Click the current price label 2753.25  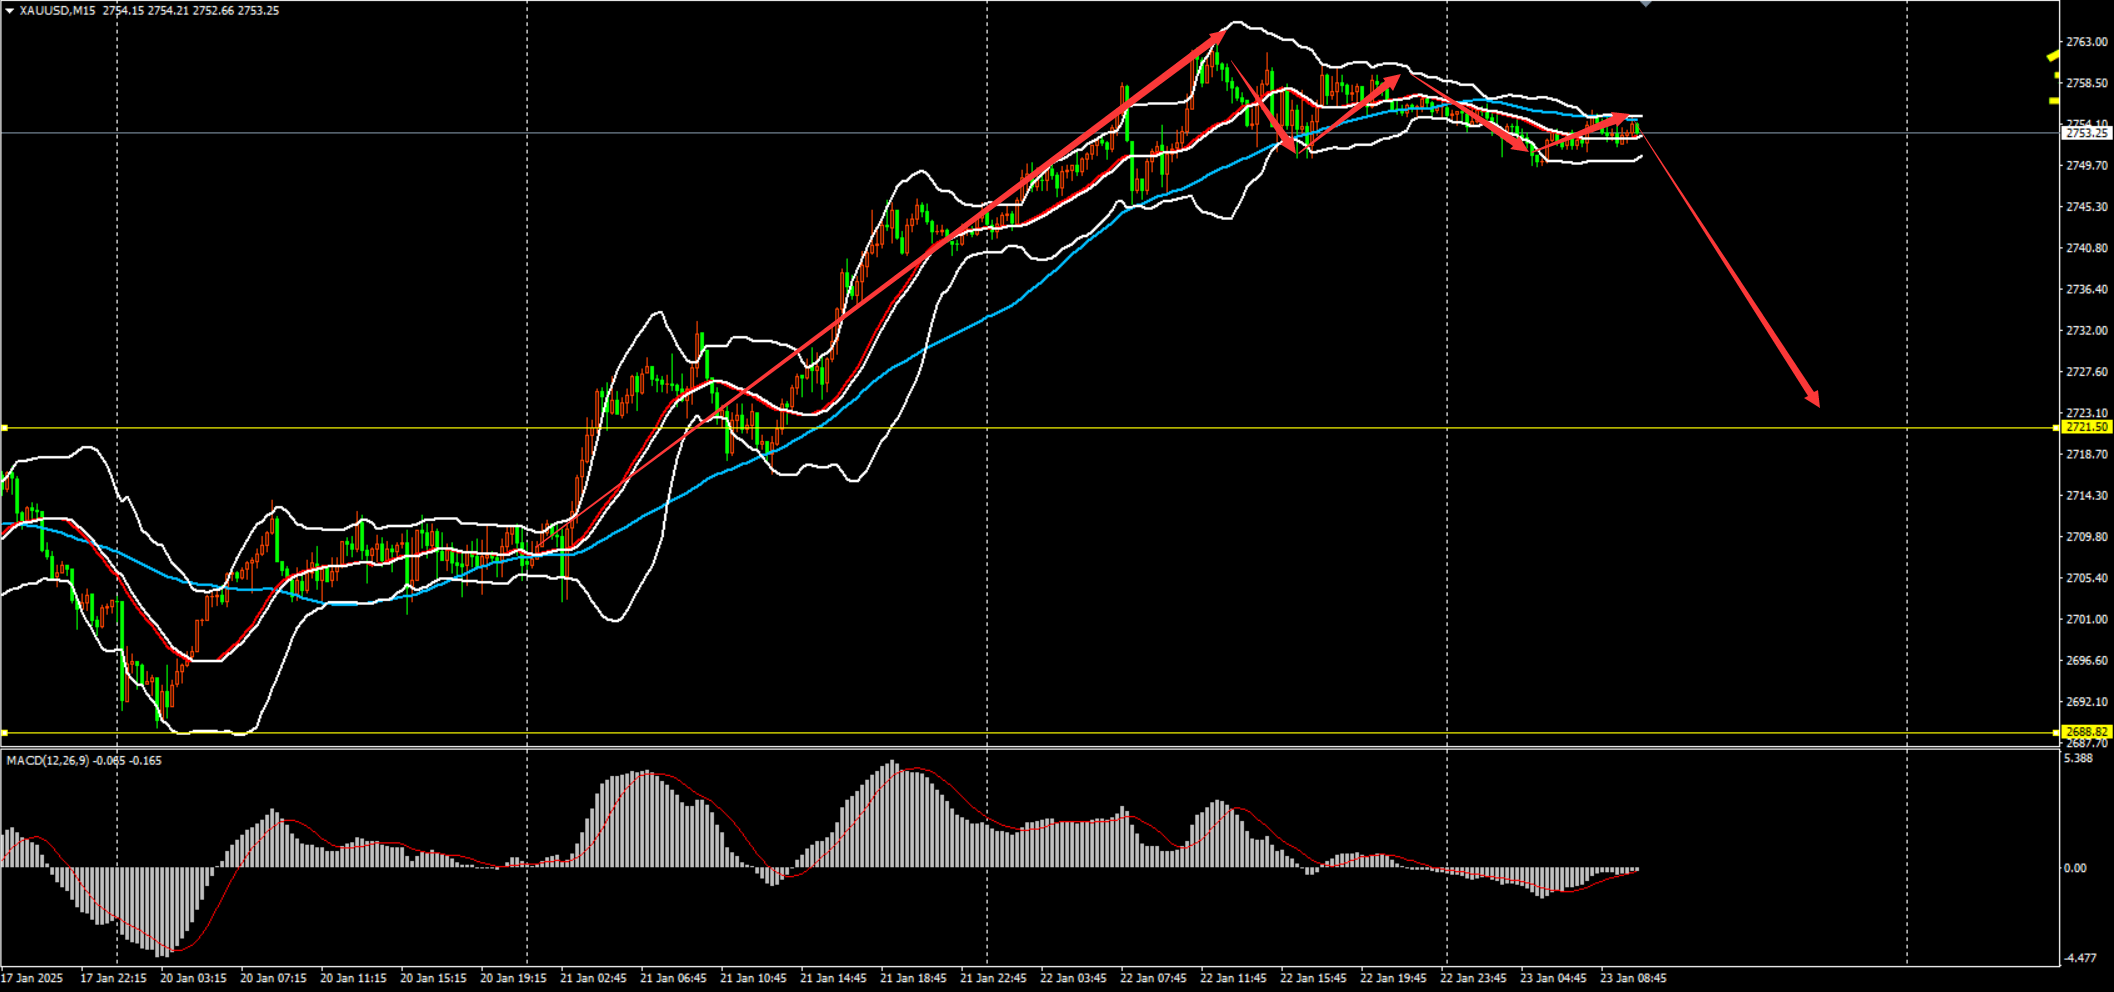coord(2087,133)
